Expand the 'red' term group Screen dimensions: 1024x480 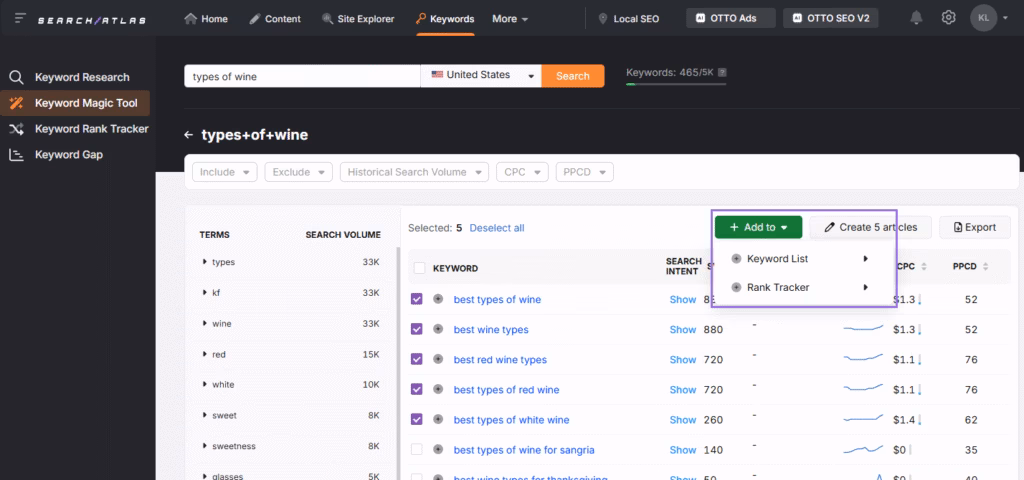pyautogui.click(x=203, y=354)
